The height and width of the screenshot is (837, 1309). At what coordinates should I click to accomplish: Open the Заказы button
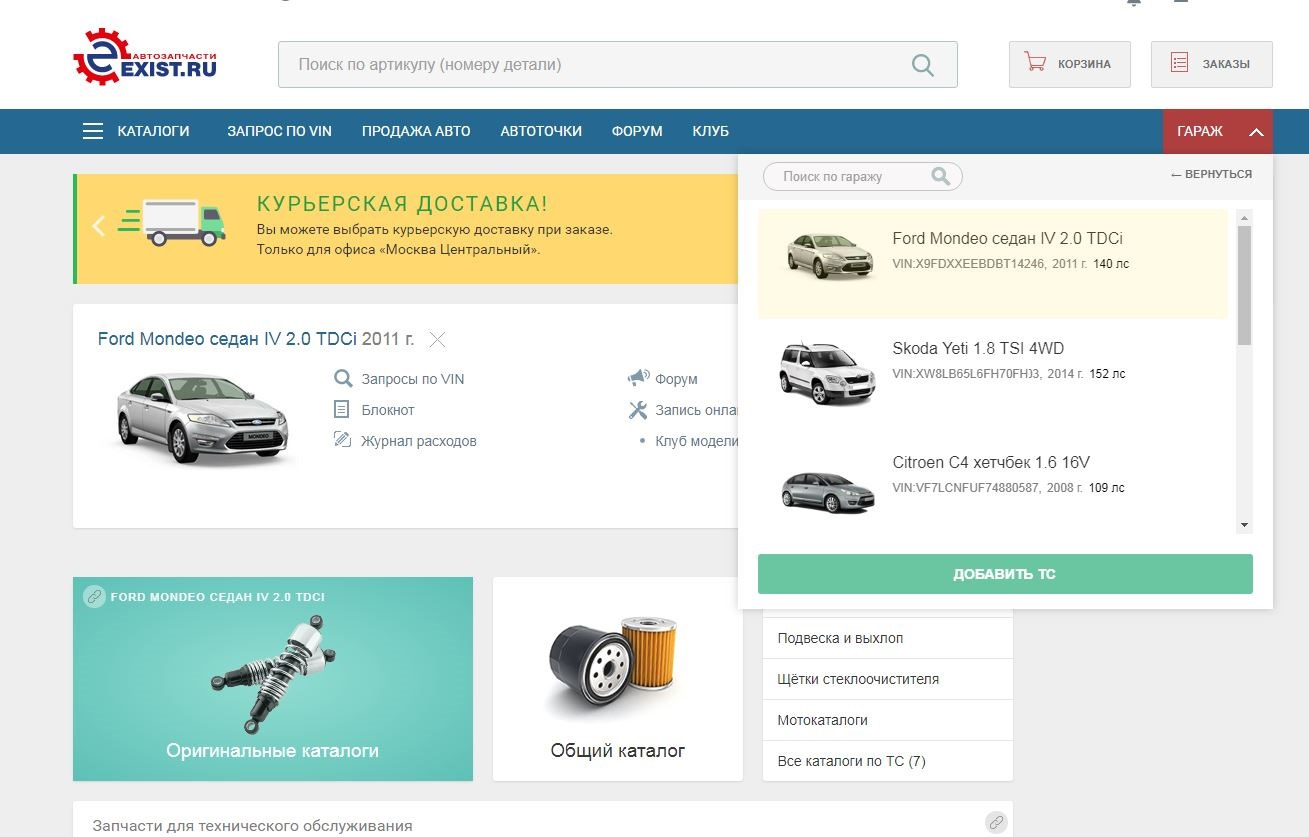click(x=1212, y=64)
